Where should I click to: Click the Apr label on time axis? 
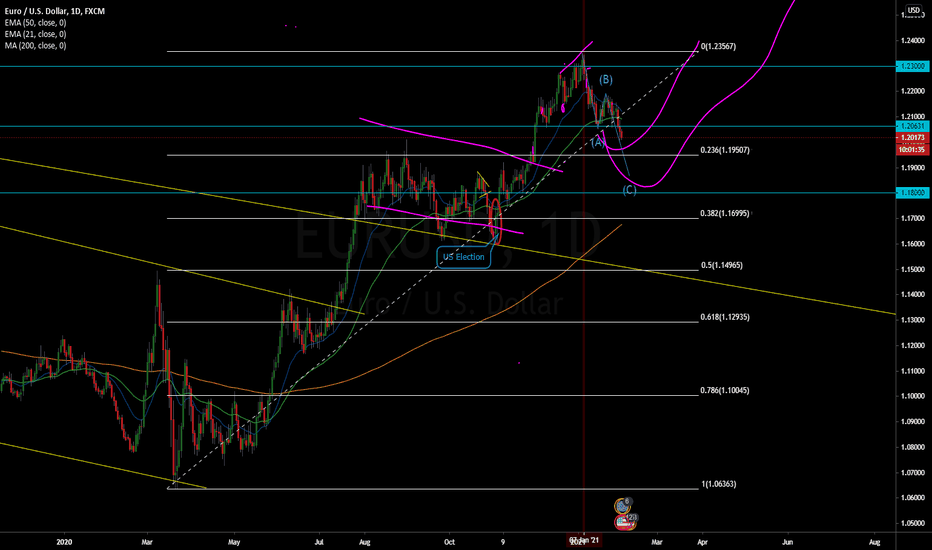click(702, 542)
